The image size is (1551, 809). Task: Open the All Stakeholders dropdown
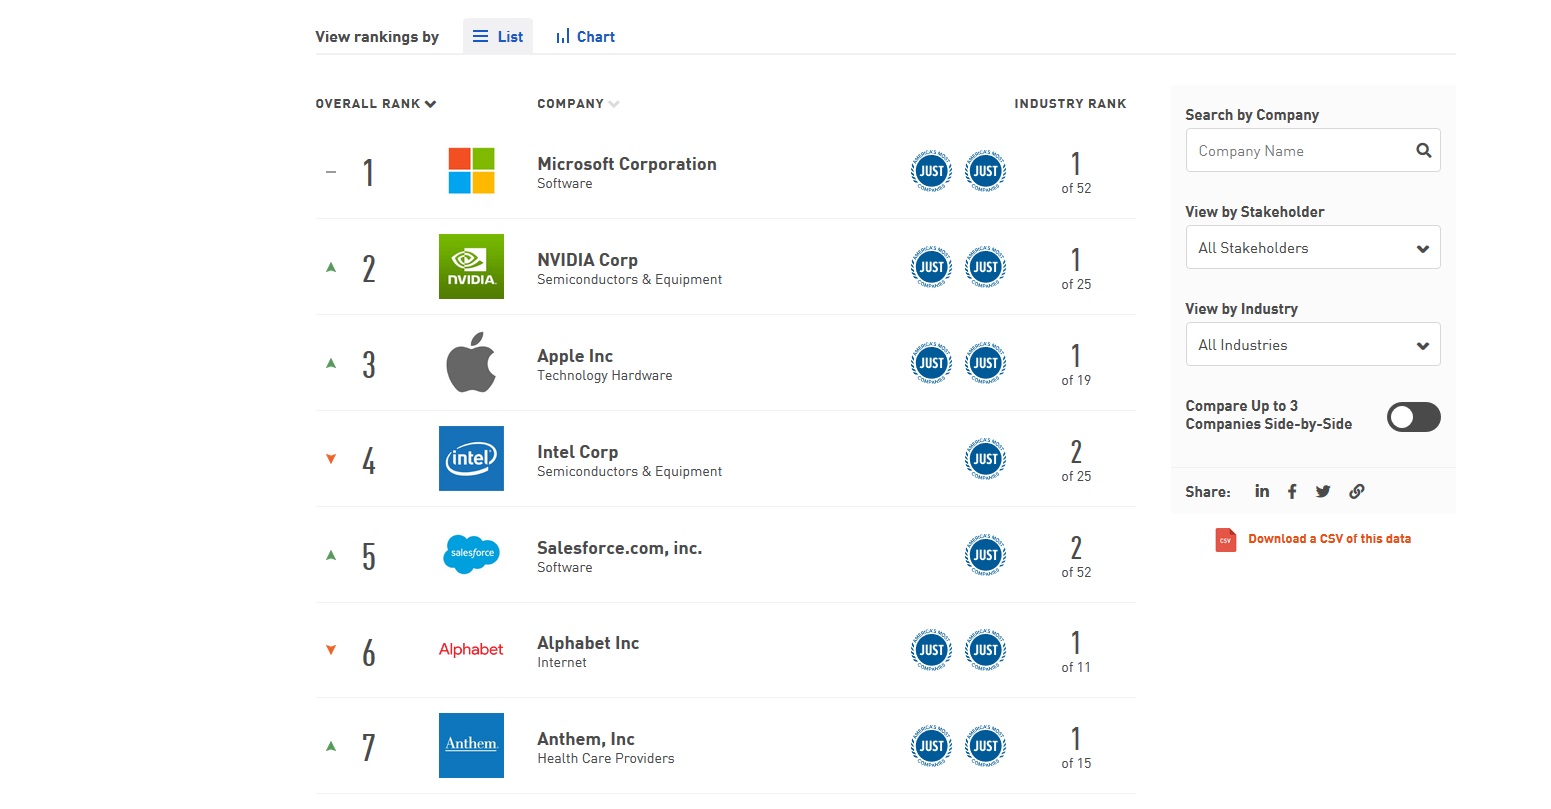point(1312,247)
